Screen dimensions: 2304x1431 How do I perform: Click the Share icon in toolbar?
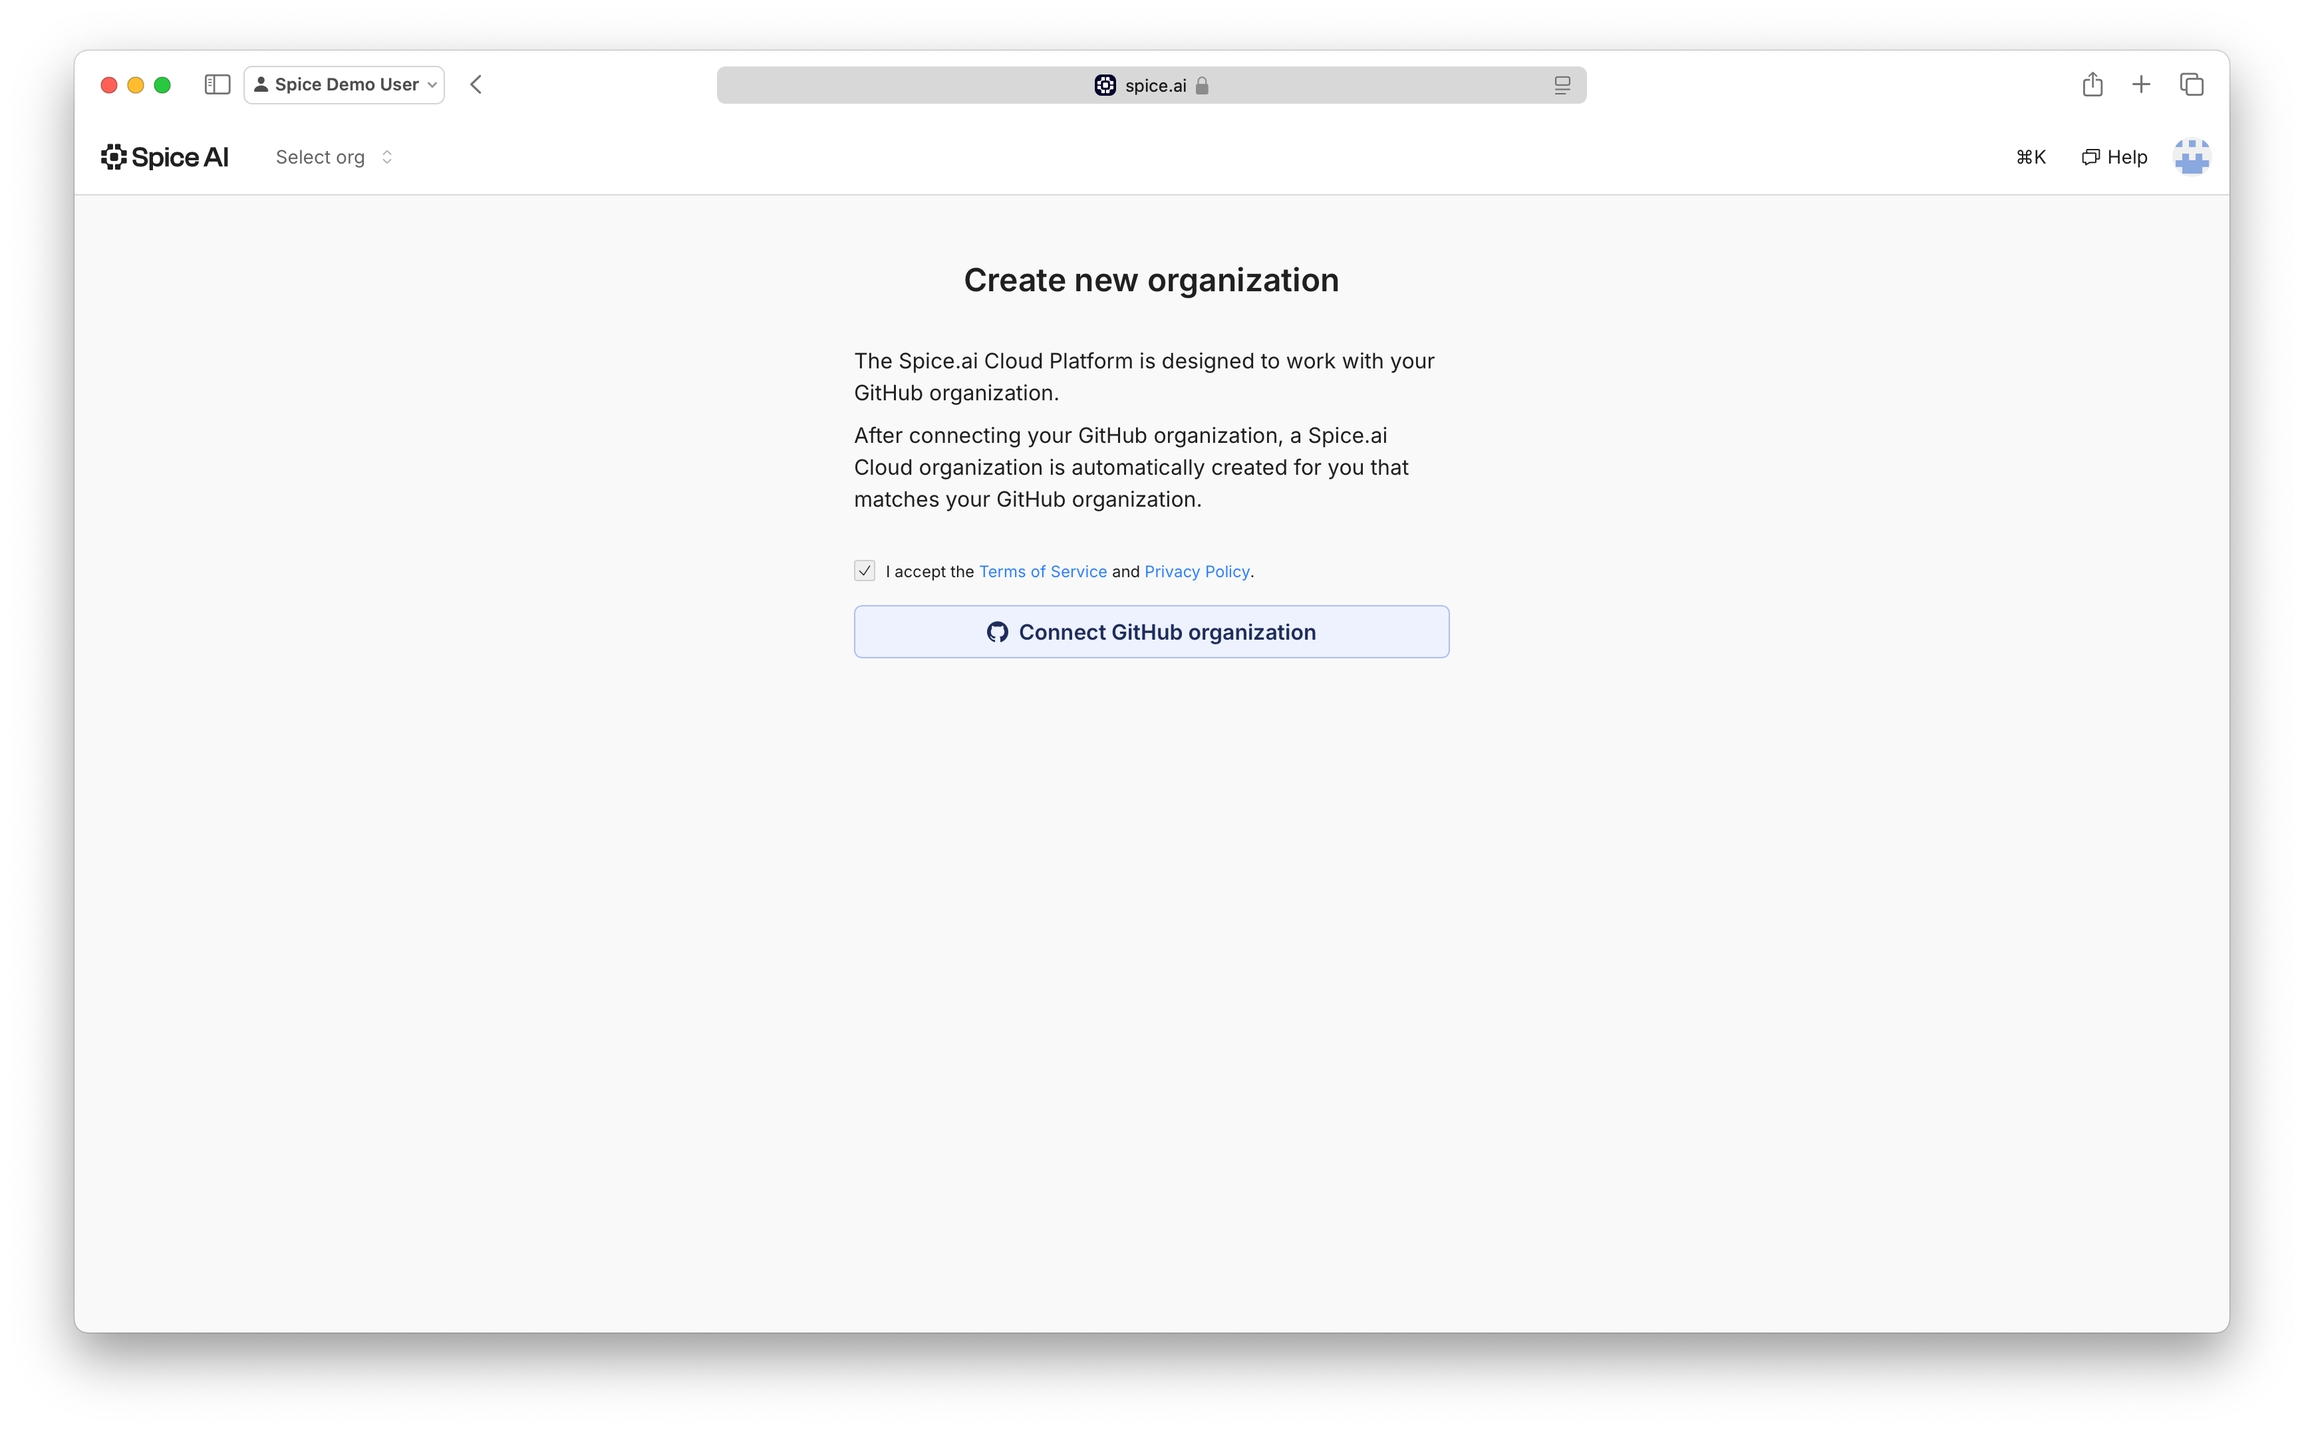click(2092, 85)
